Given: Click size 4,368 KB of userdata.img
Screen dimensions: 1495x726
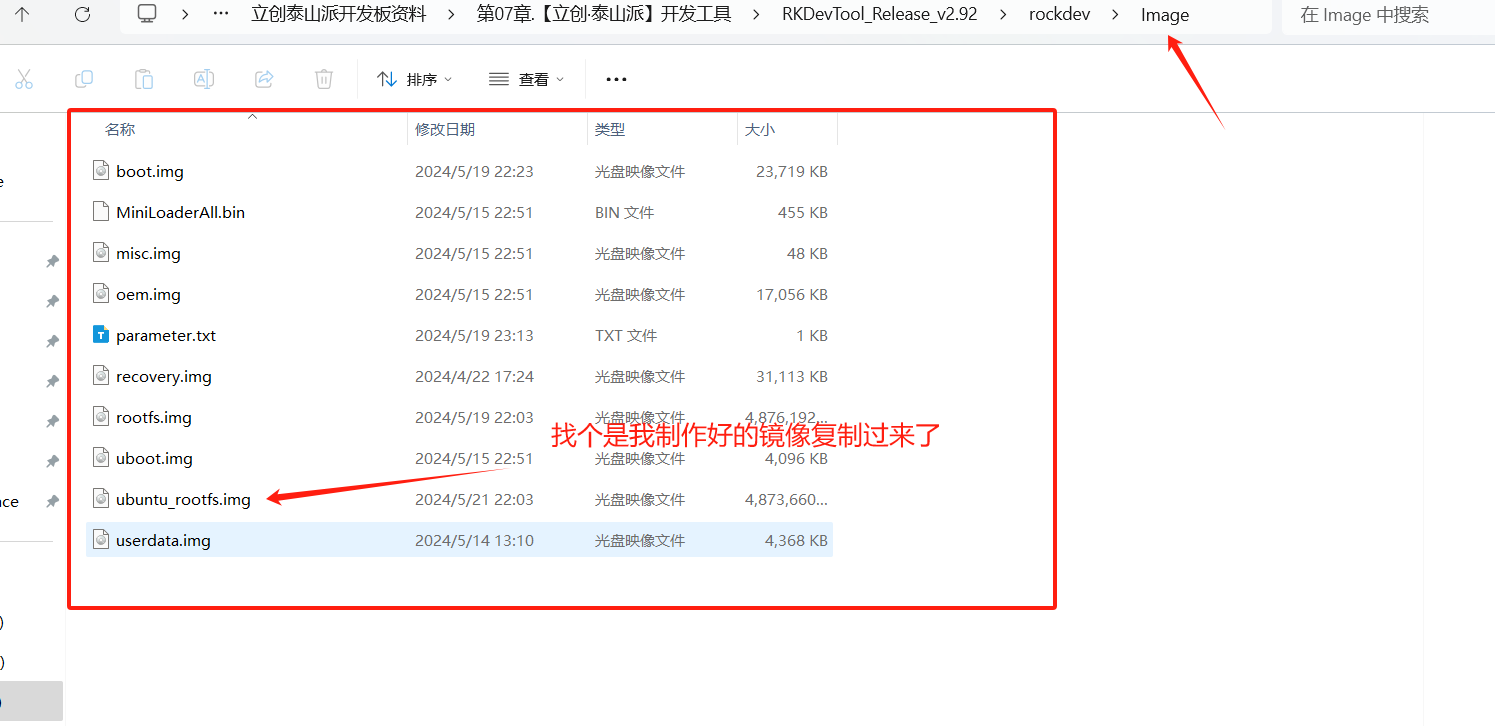Looking at the screenshot, I should [x=796, y=540].
